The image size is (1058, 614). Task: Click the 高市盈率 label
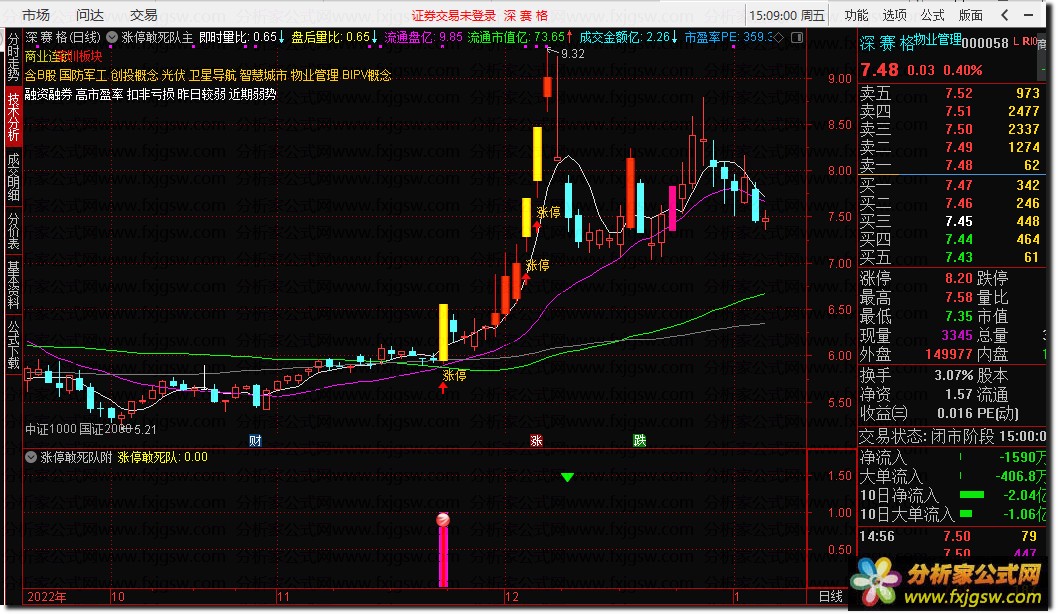[99, 94]
